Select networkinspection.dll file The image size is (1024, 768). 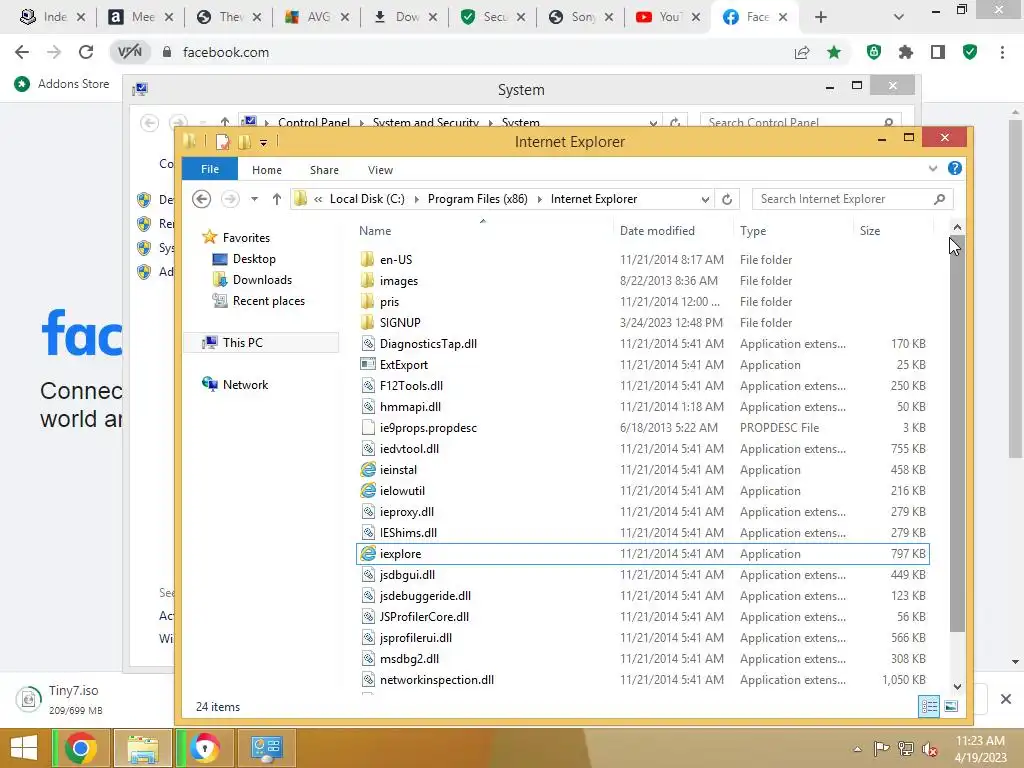pos(437,680)
